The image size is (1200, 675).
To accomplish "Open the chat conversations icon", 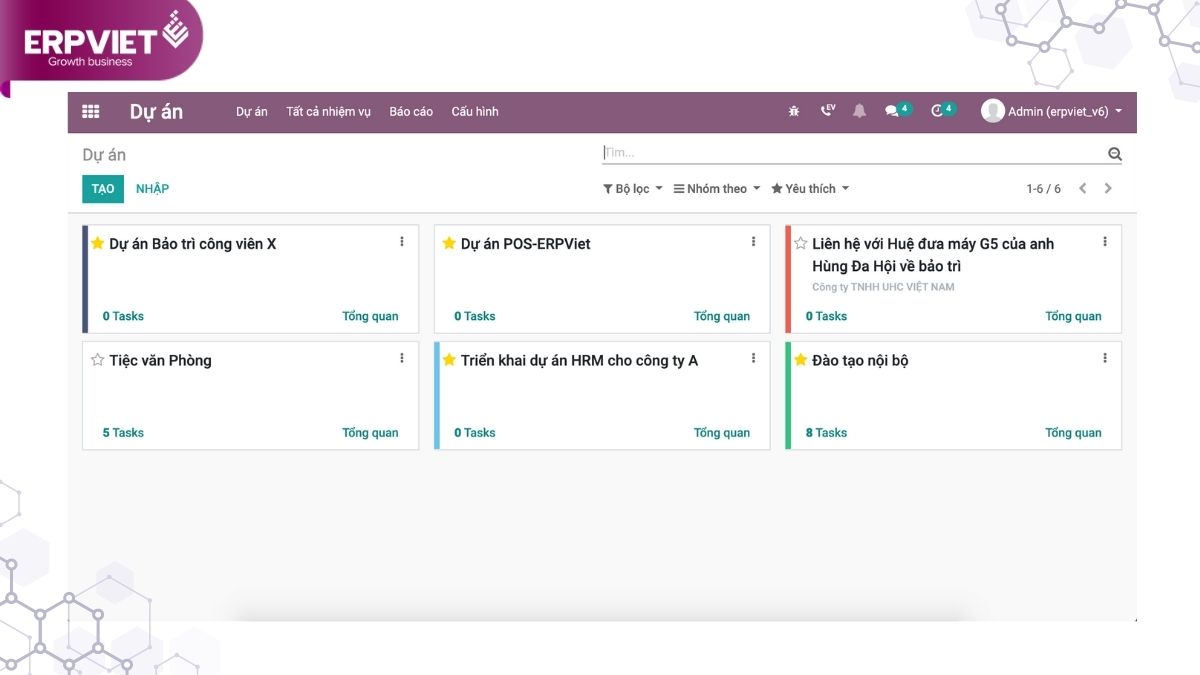I will click(892, 111).
